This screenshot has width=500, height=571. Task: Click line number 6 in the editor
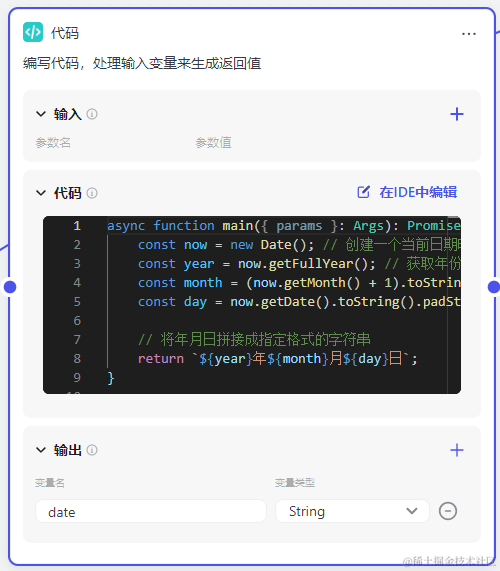(x=77, y=320)
